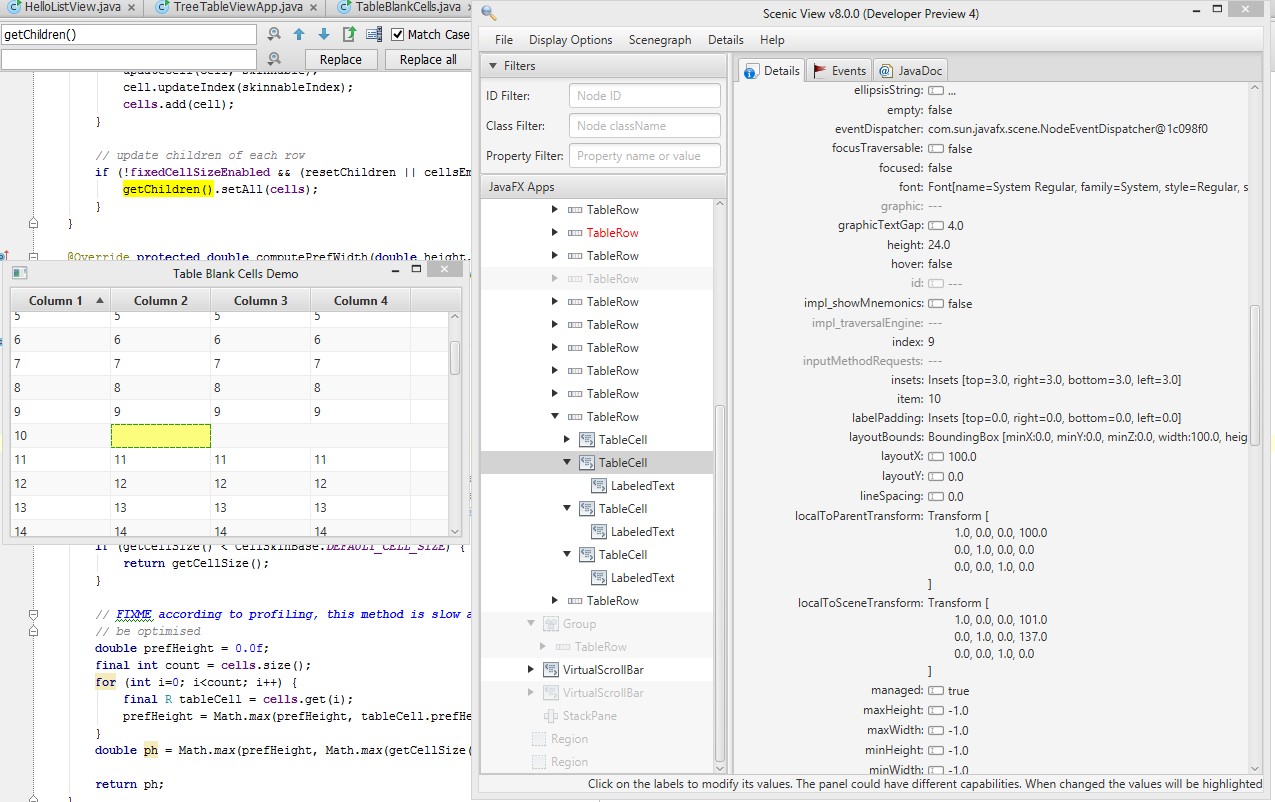Toggle the focusTraversable property value
This screenshot has width=1275, height=802.
click(x=936, y=149)
